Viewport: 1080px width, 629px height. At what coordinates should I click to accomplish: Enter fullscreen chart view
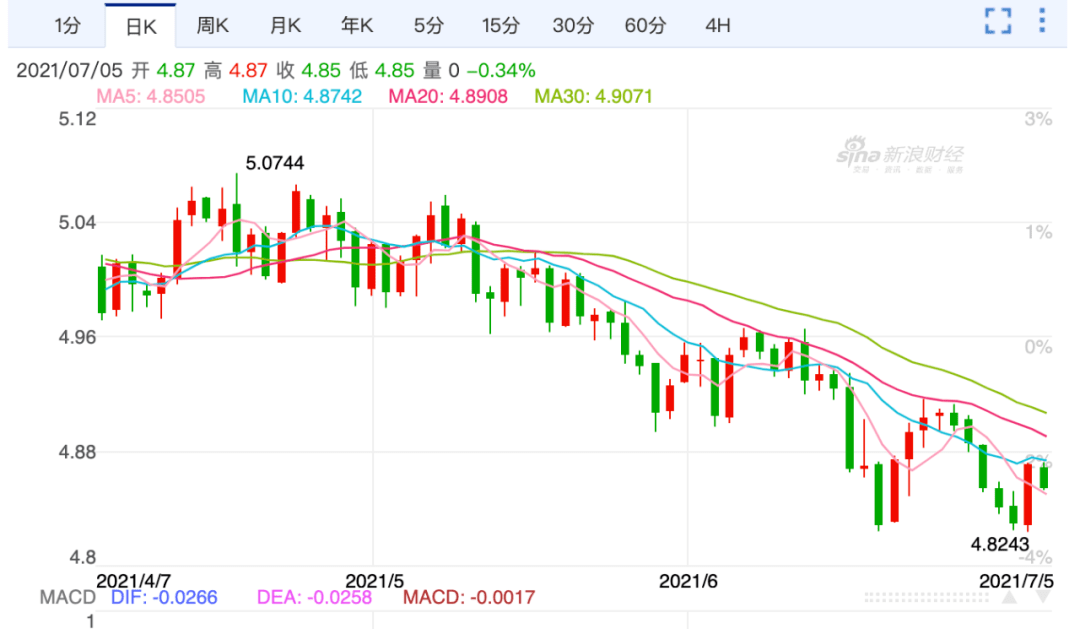tap(997, 21)
